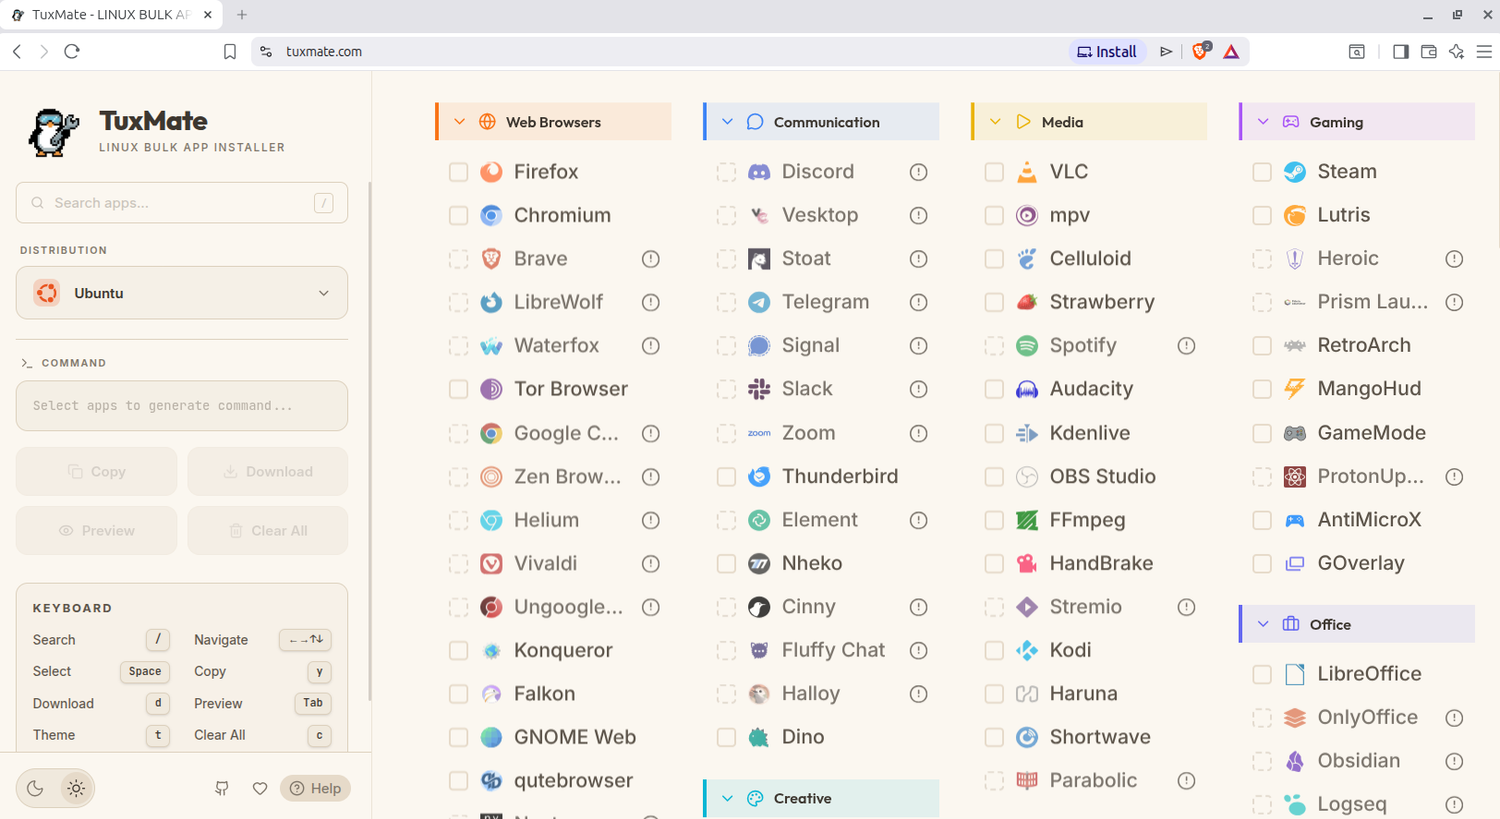Tick the RetroArch checkbox
The width and height of the screenshot is (1500, 819).
pos(1263,346)
